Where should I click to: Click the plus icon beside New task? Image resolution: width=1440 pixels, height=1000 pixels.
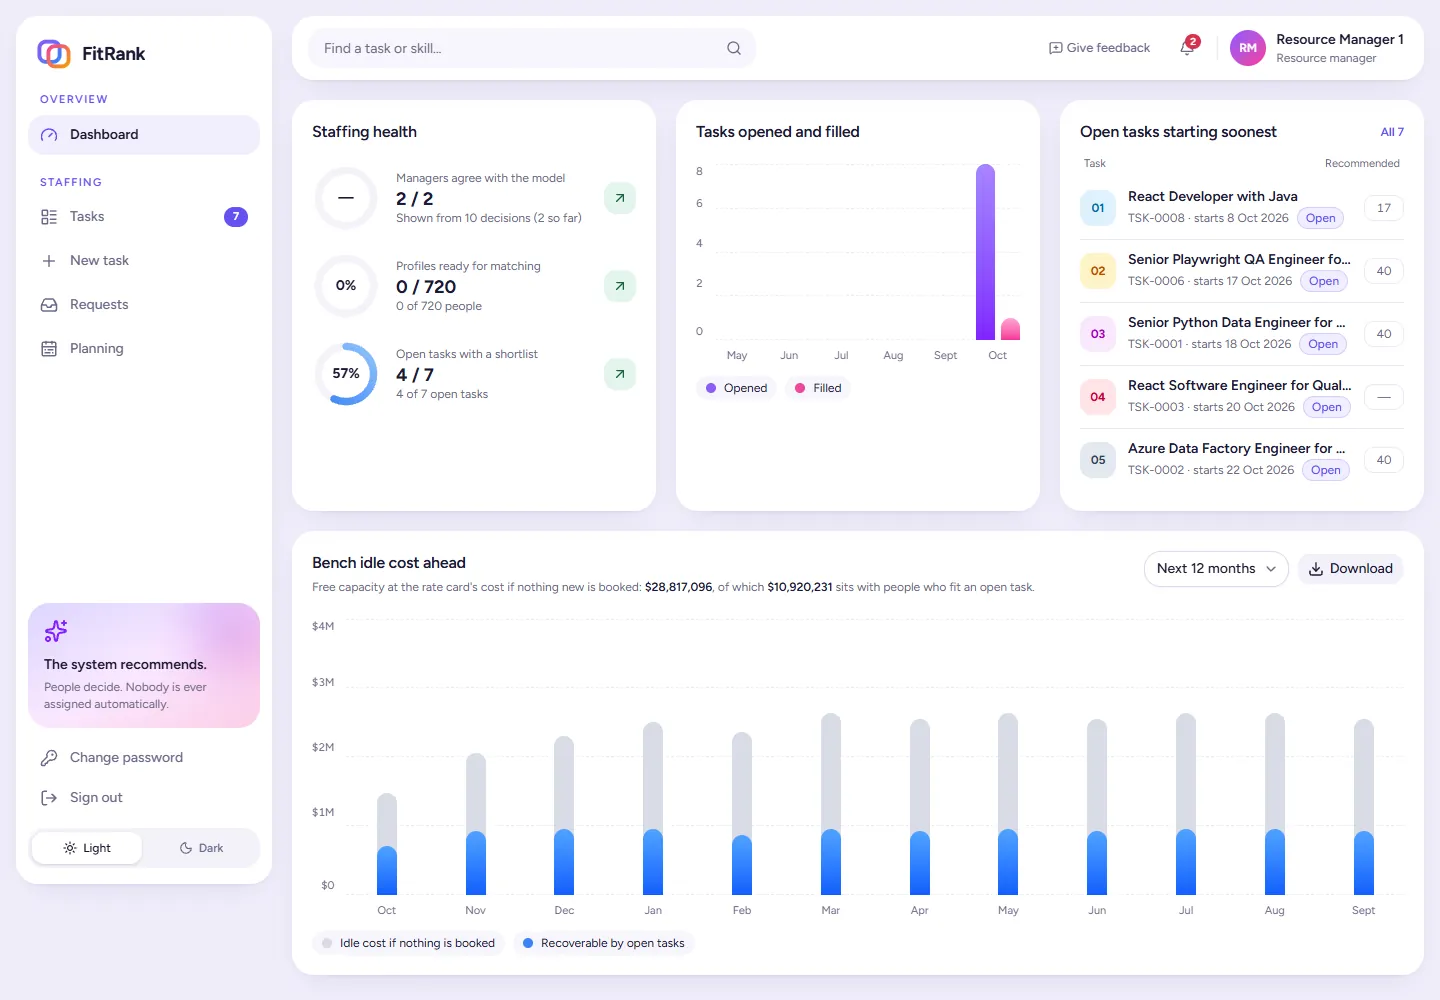(49, 261)
